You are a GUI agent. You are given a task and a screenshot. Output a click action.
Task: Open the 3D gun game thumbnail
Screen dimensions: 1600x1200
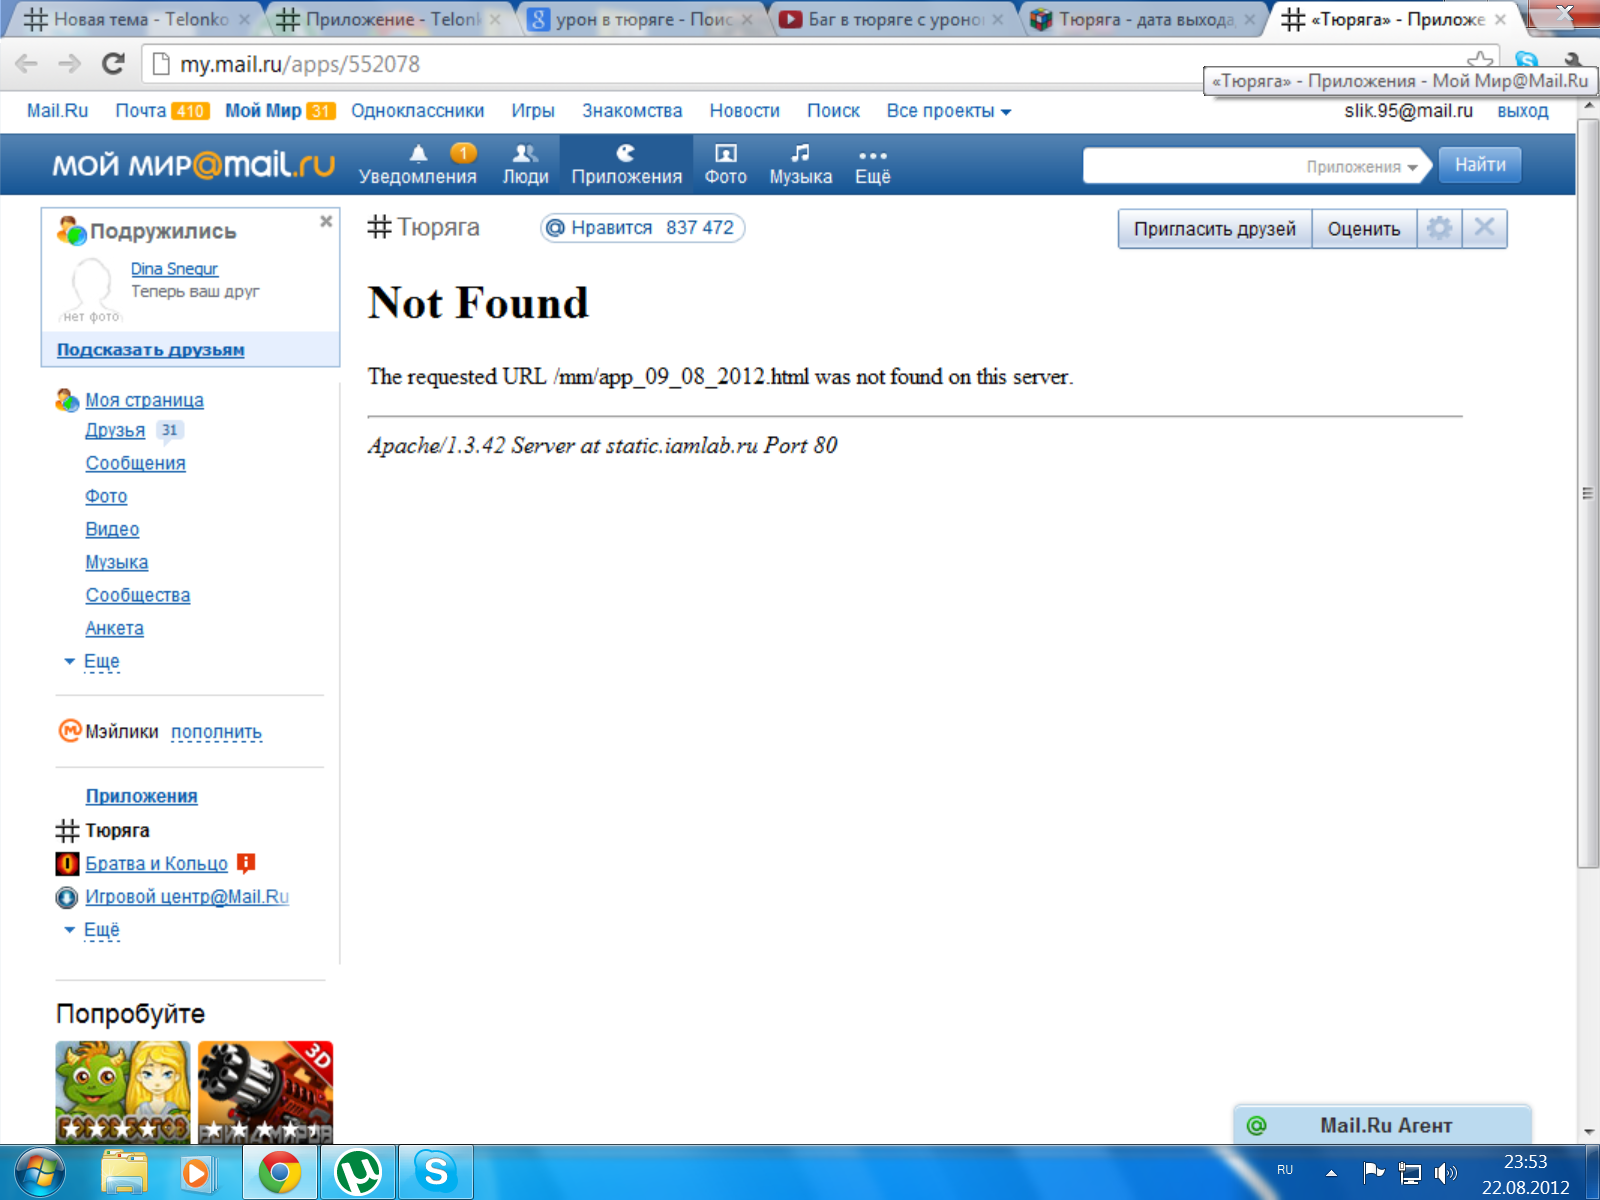(x=265, y=1092)
